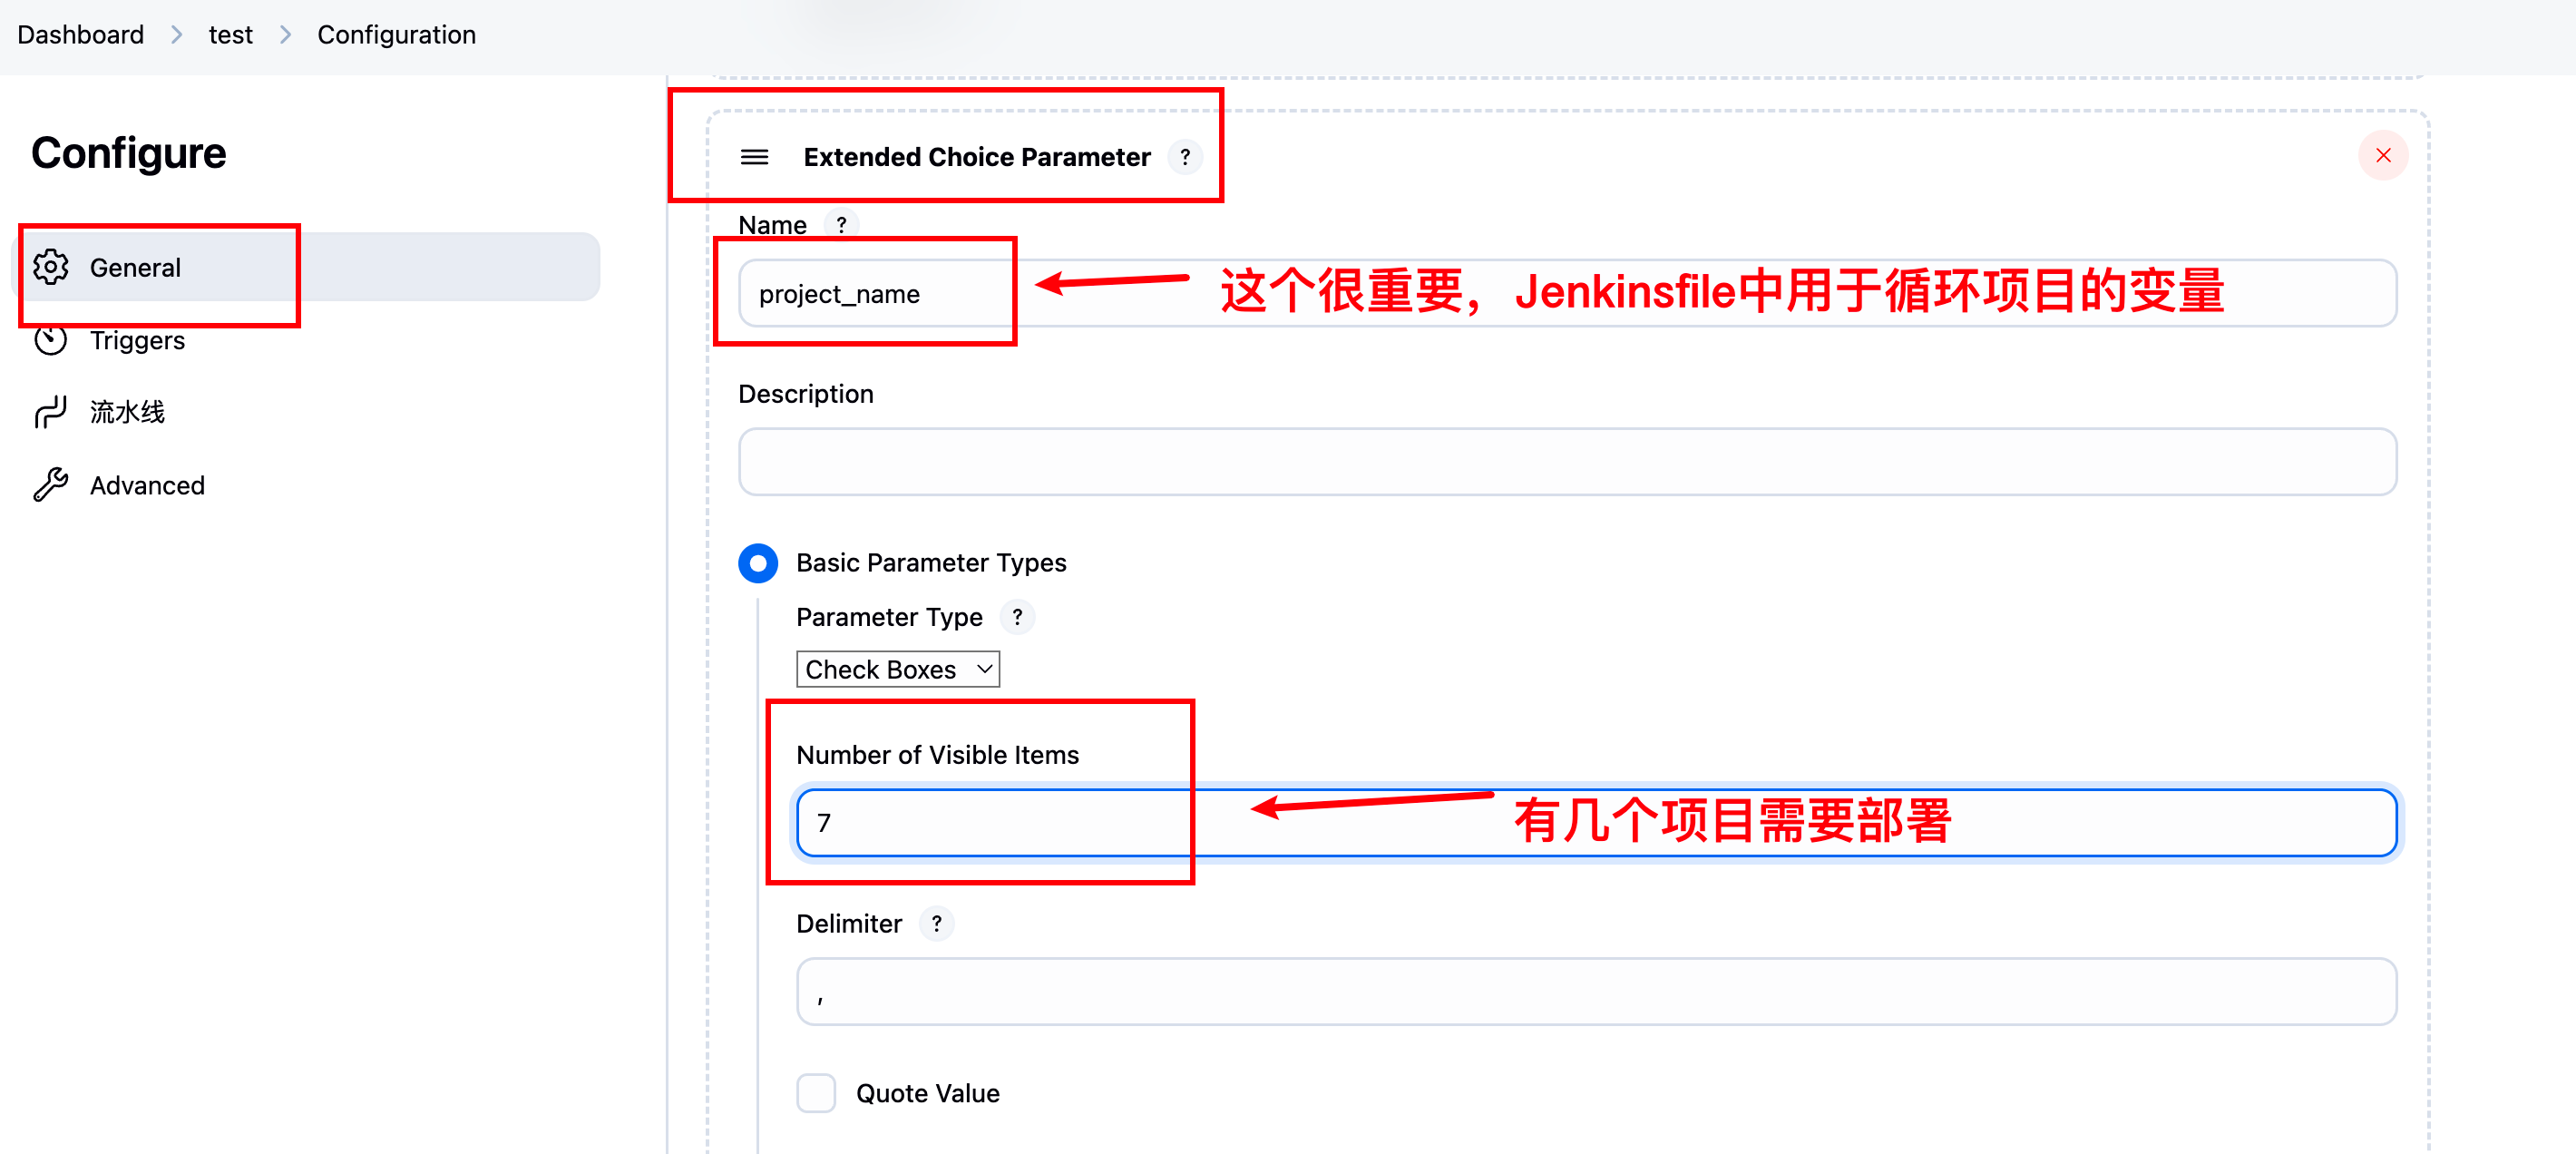Click the wrench icon beside Advanced
2576x1154 pixels.
[51, 485]
